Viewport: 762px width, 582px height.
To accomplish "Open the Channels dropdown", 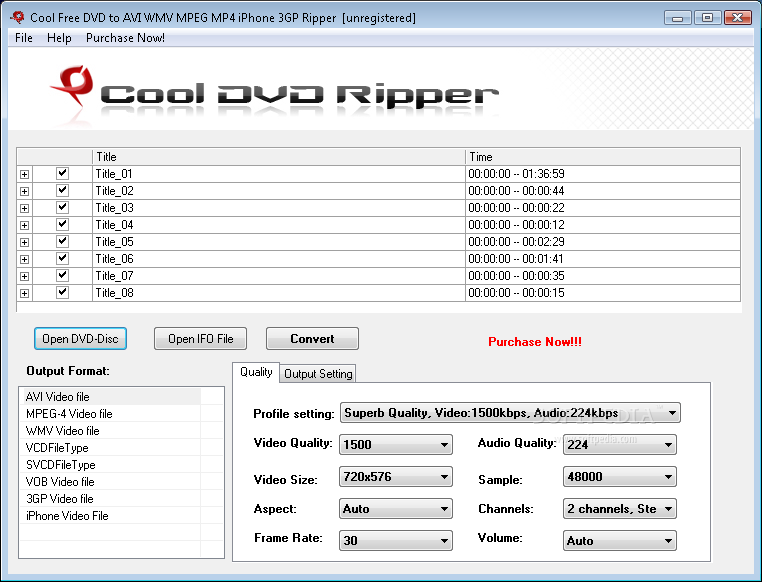I will pyautogui.click(x=620, y=509).
